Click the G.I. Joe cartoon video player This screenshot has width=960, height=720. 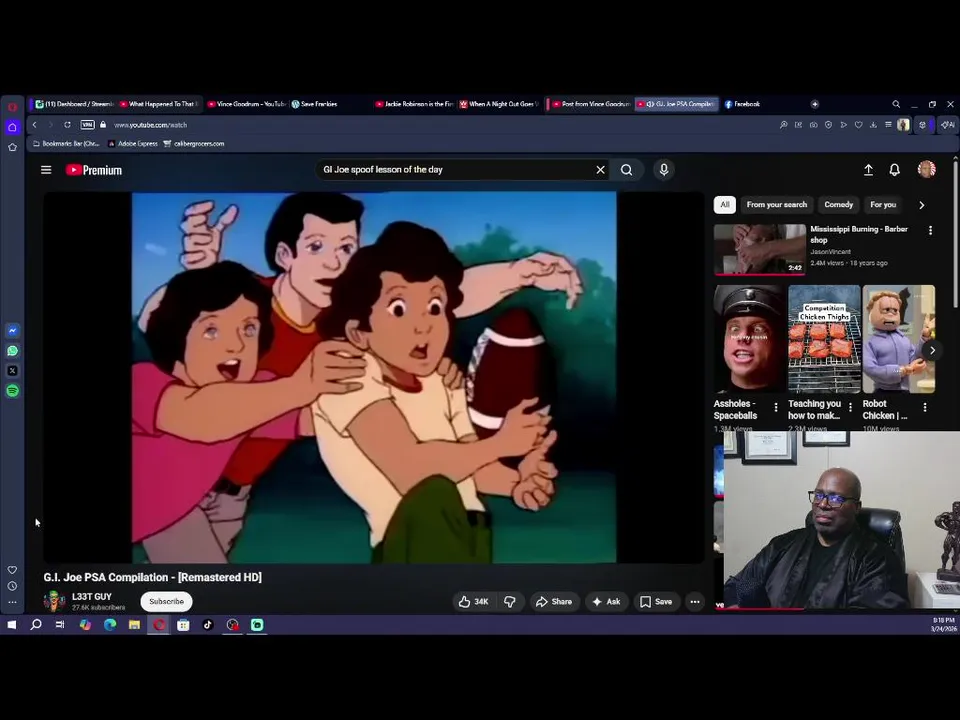(x=373, y=377)
